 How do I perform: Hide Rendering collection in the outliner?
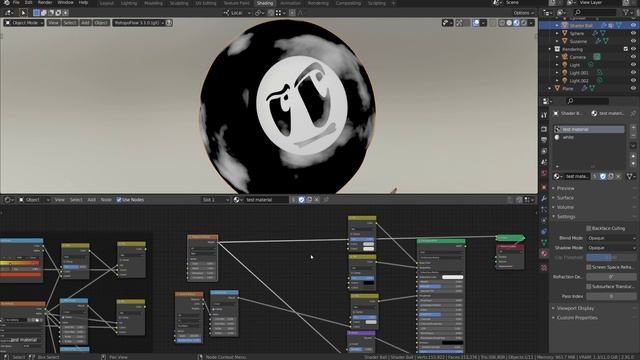633,49
